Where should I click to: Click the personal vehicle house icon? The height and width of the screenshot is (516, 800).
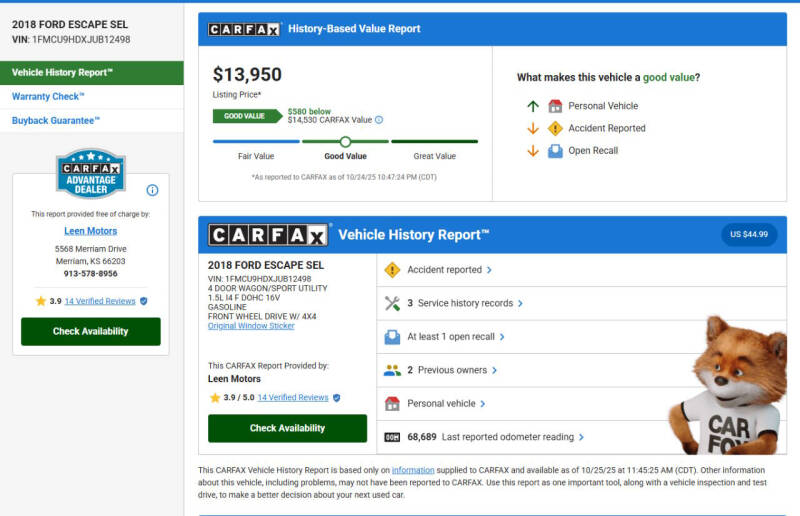392,404
